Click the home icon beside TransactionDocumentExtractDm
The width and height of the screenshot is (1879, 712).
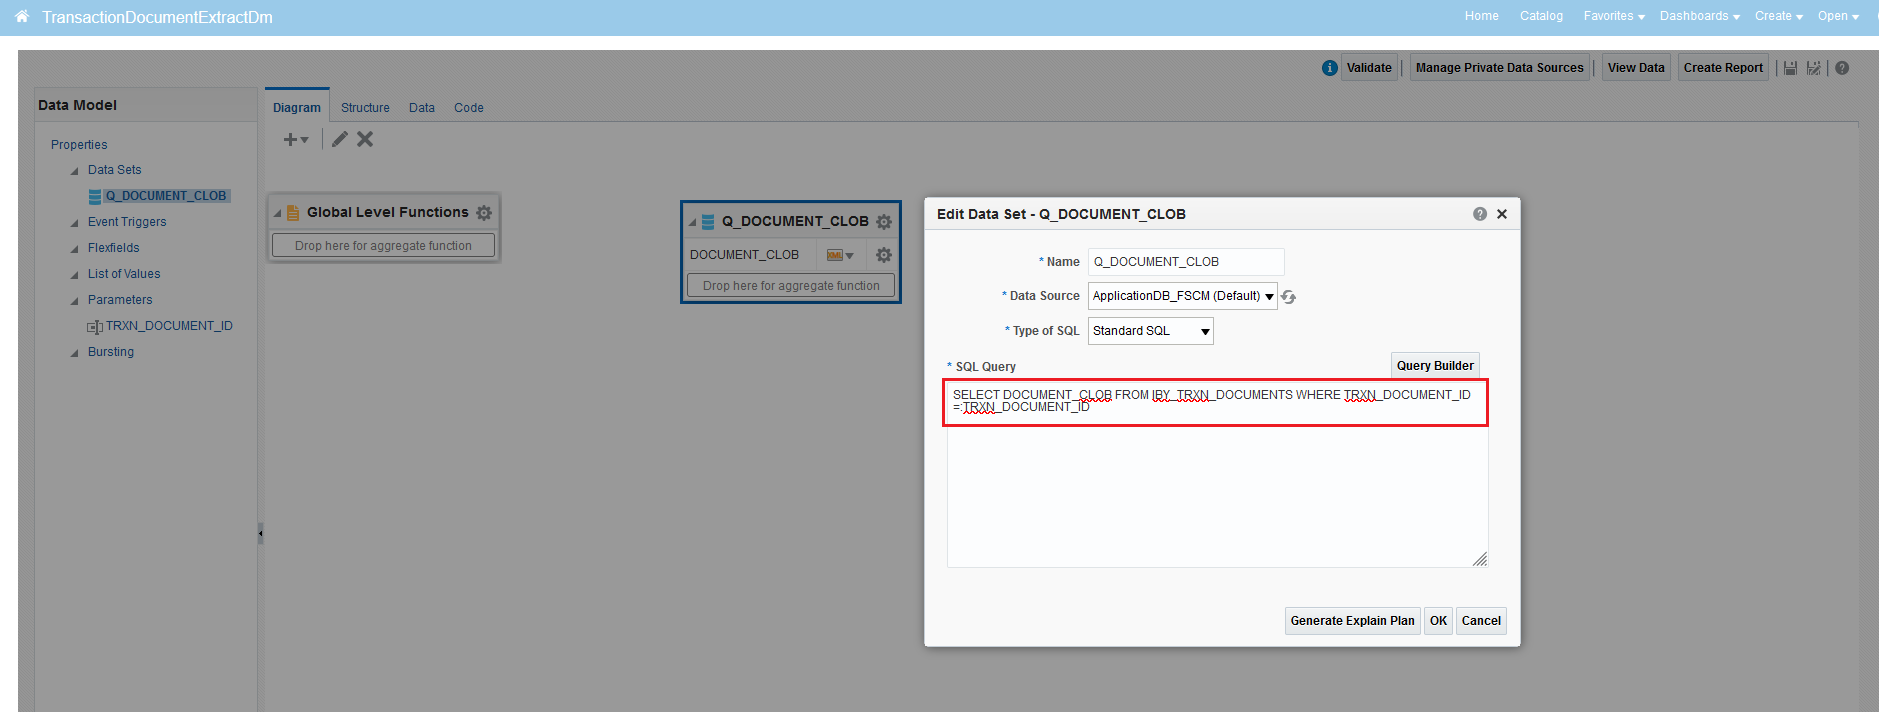coord(22,16)
